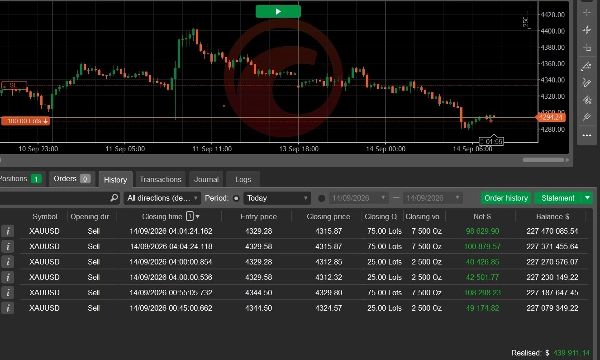Click the History search input field
600x360 pixels.
point(55,198)
